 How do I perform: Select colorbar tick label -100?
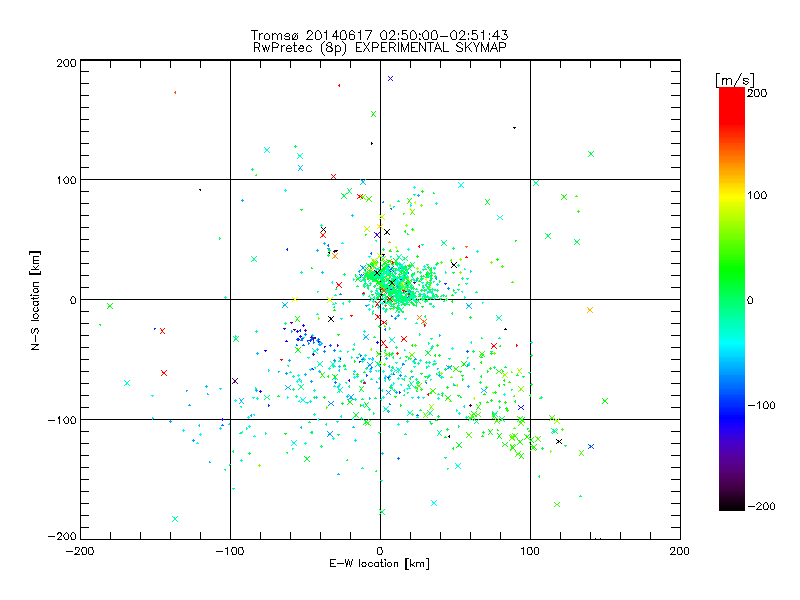click(761, 405)
